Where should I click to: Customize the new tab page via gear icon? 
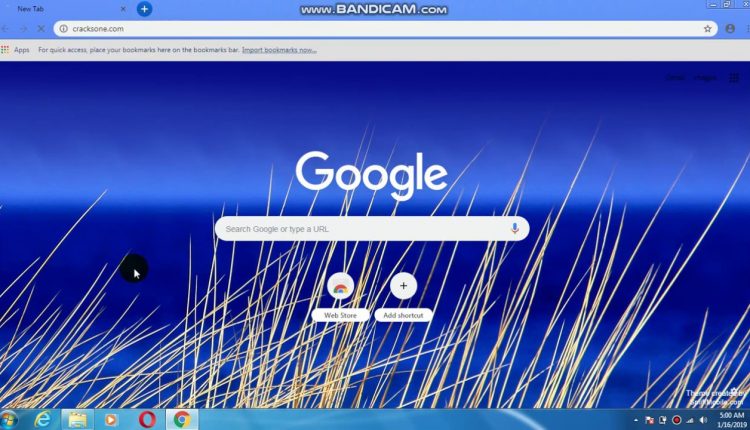tap(735, 392)
